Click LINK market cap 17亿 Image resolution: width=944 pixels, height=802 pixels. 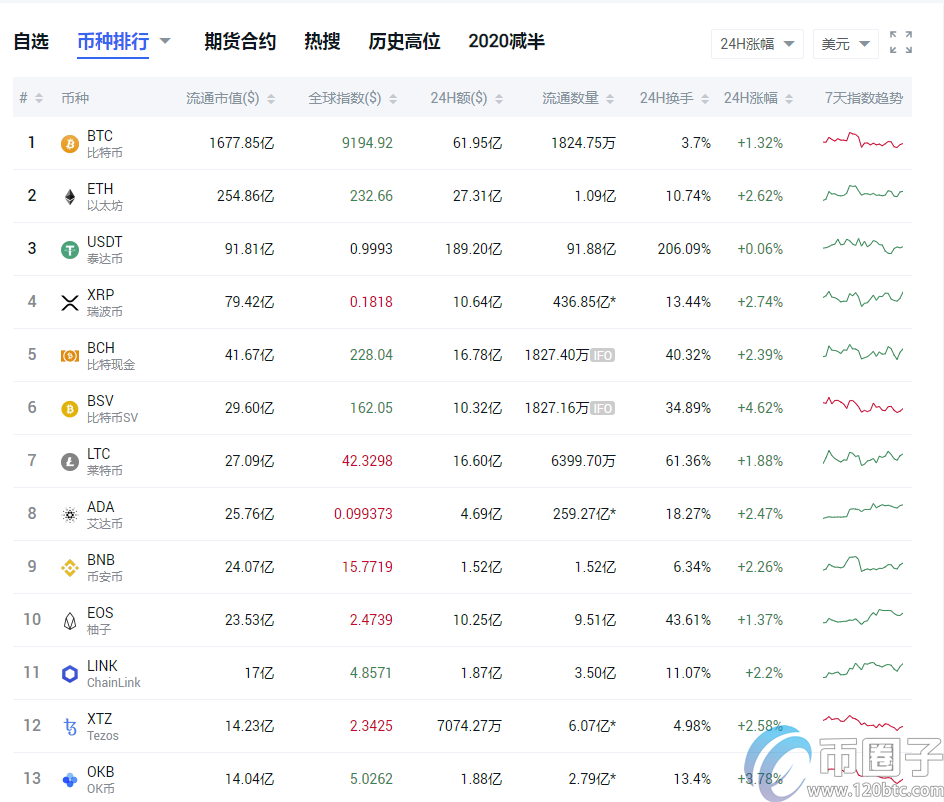259,673
